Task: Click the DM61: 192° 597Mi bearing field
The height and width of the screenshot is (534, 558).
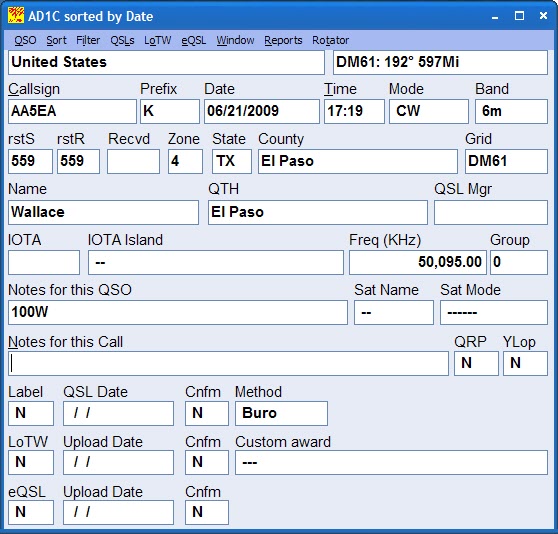Action: (x=440, y=62)
